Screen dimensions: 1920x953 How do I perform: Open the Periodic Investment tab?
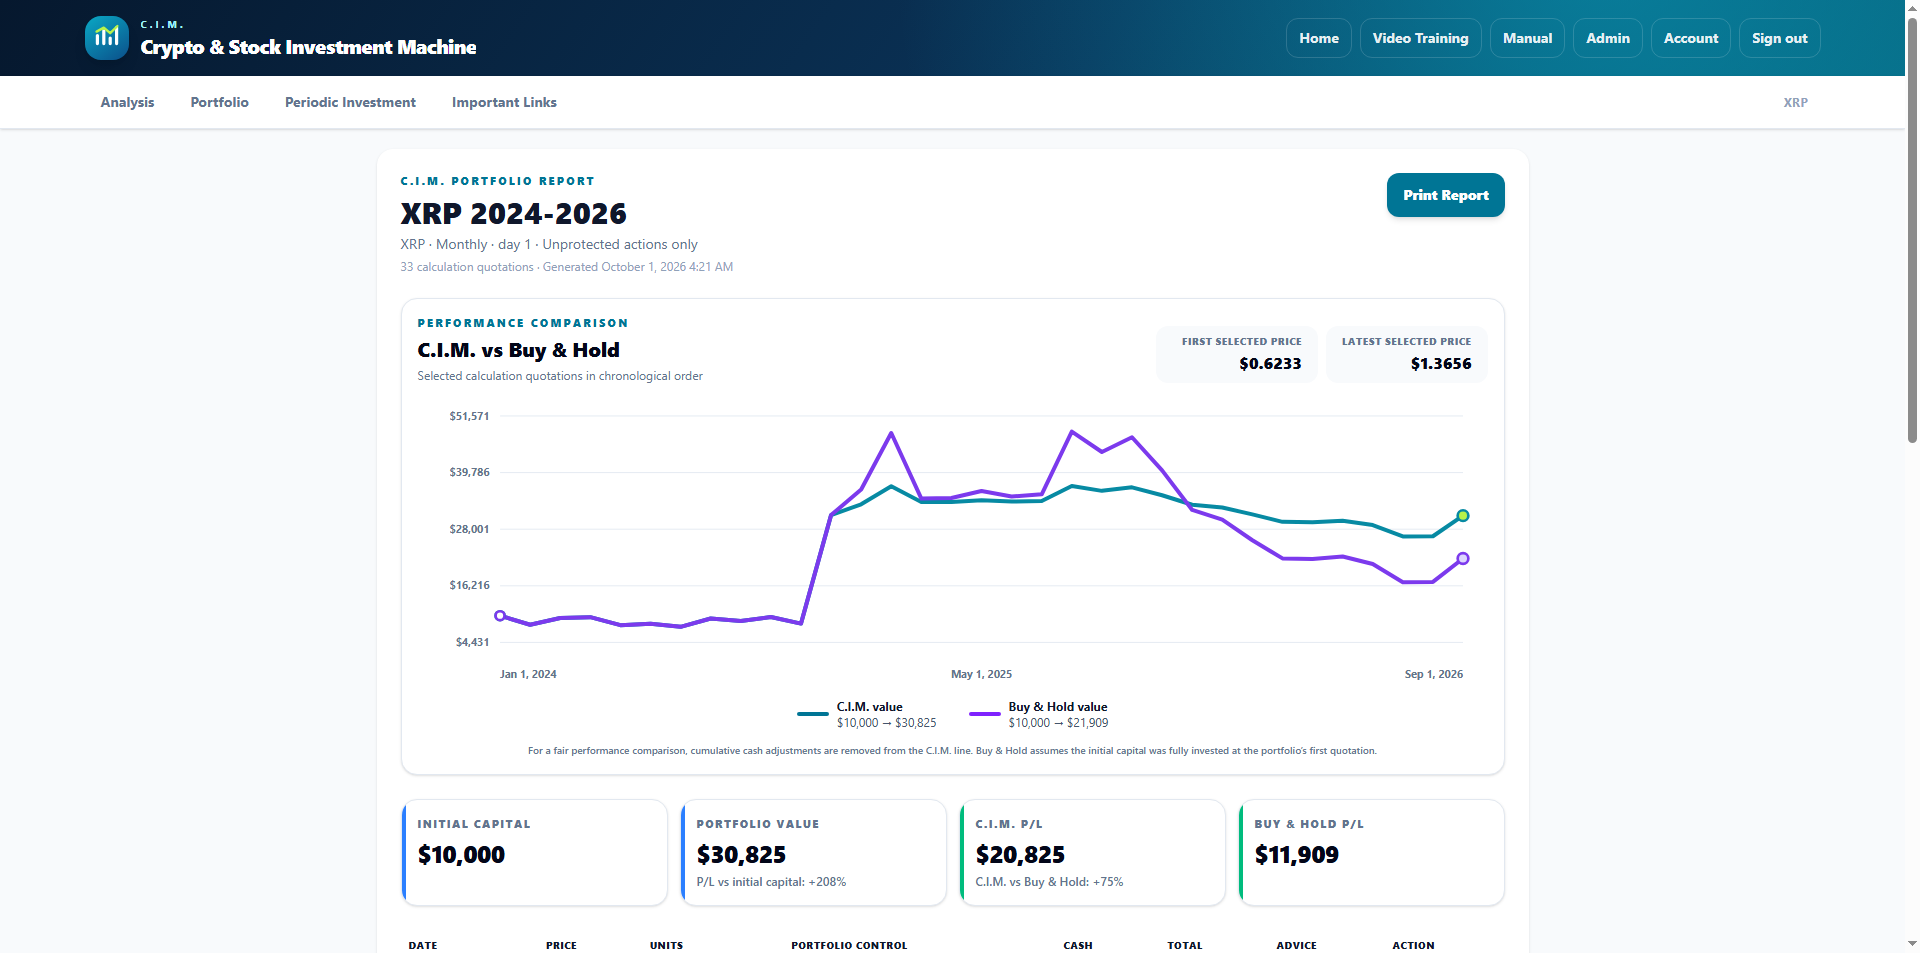[350, 102]
